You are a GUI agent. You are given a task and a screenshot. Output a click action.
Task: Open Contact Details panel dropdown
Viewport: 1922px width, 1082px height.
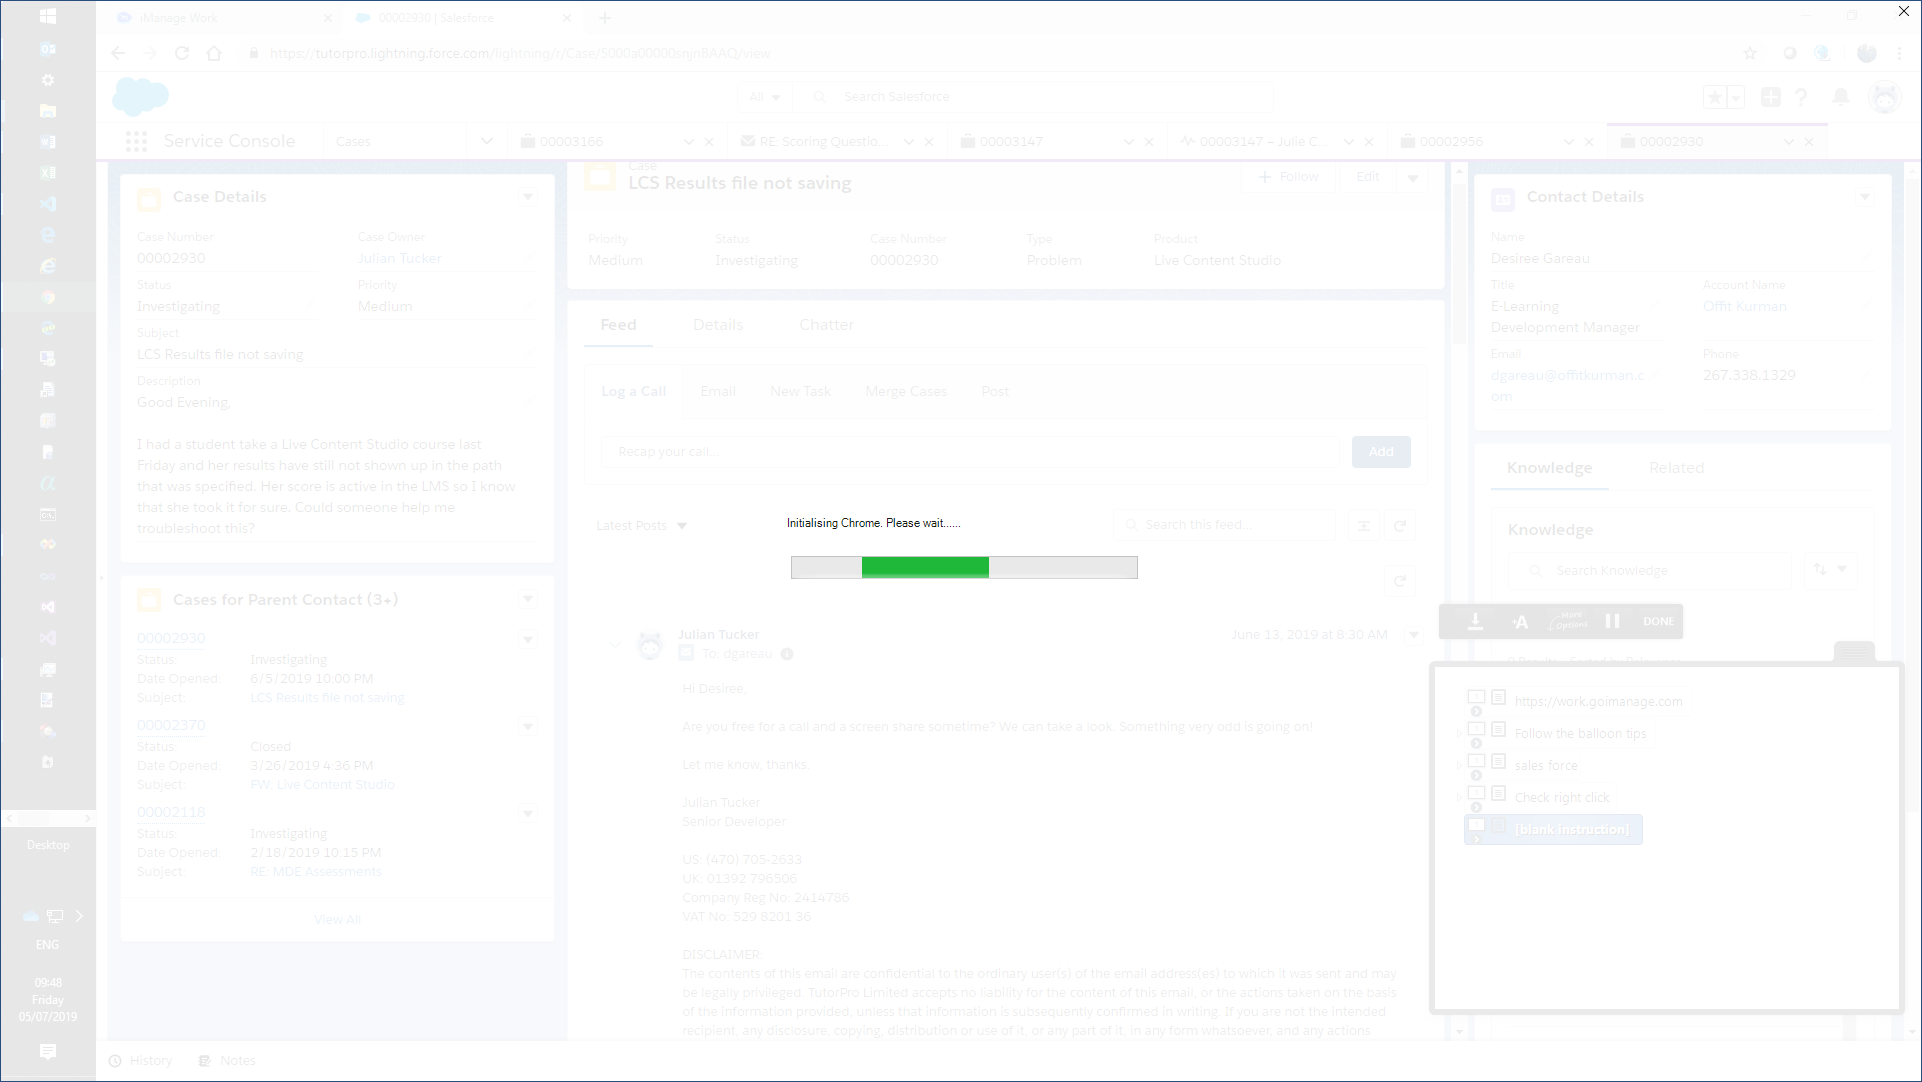tap(1864, 197)
